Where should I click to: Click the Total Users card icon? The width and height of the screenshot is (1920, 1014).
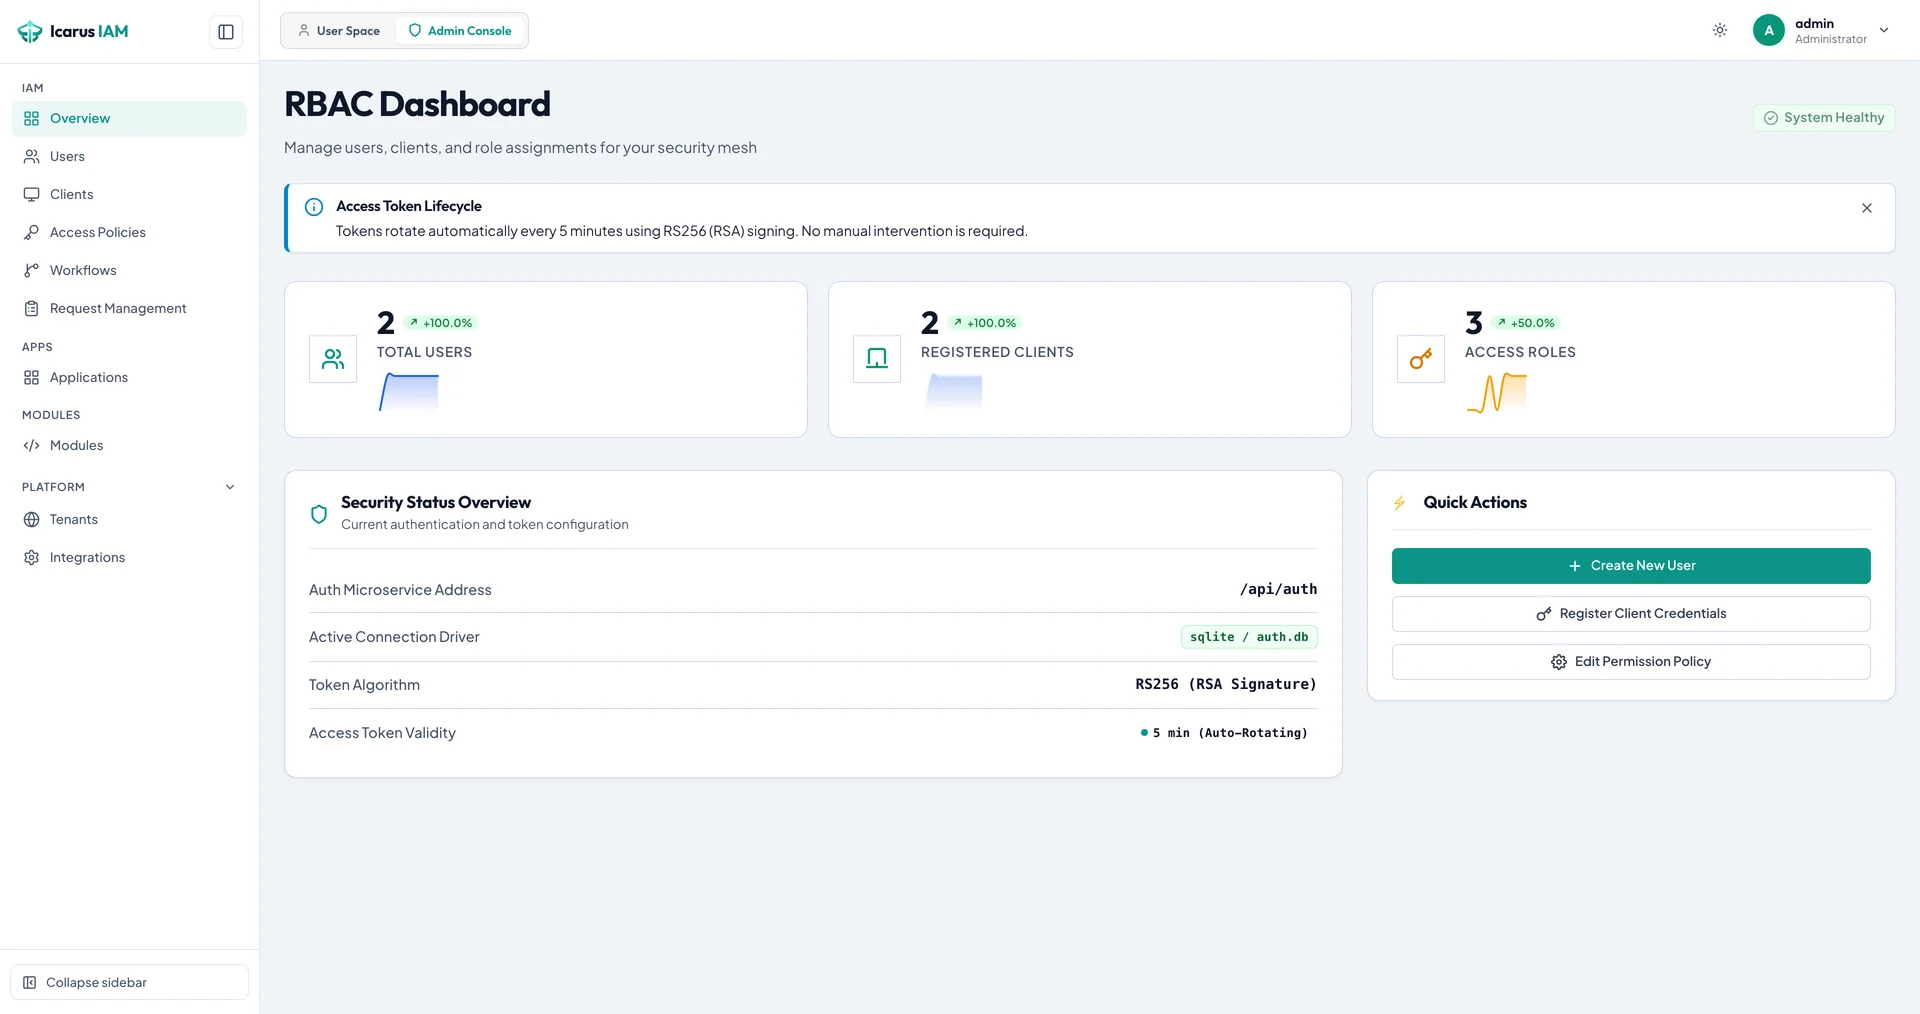pos(333,359)
